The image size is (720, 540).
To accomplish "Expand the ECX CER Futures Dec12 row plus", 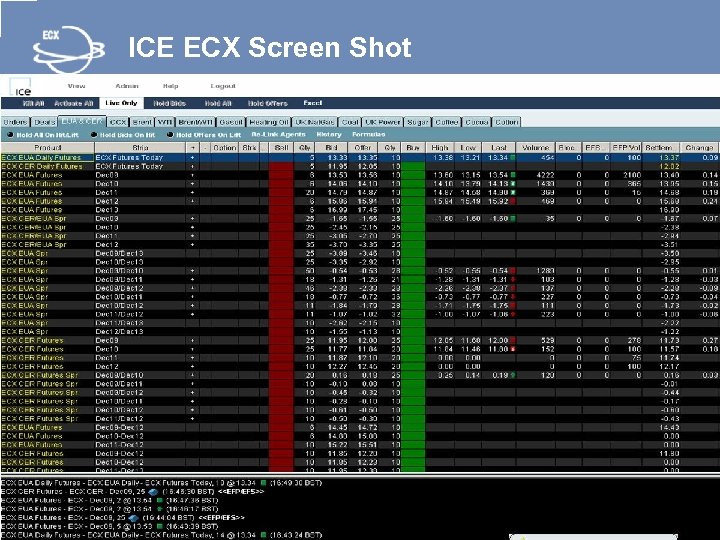I will (x=192, y=366).
